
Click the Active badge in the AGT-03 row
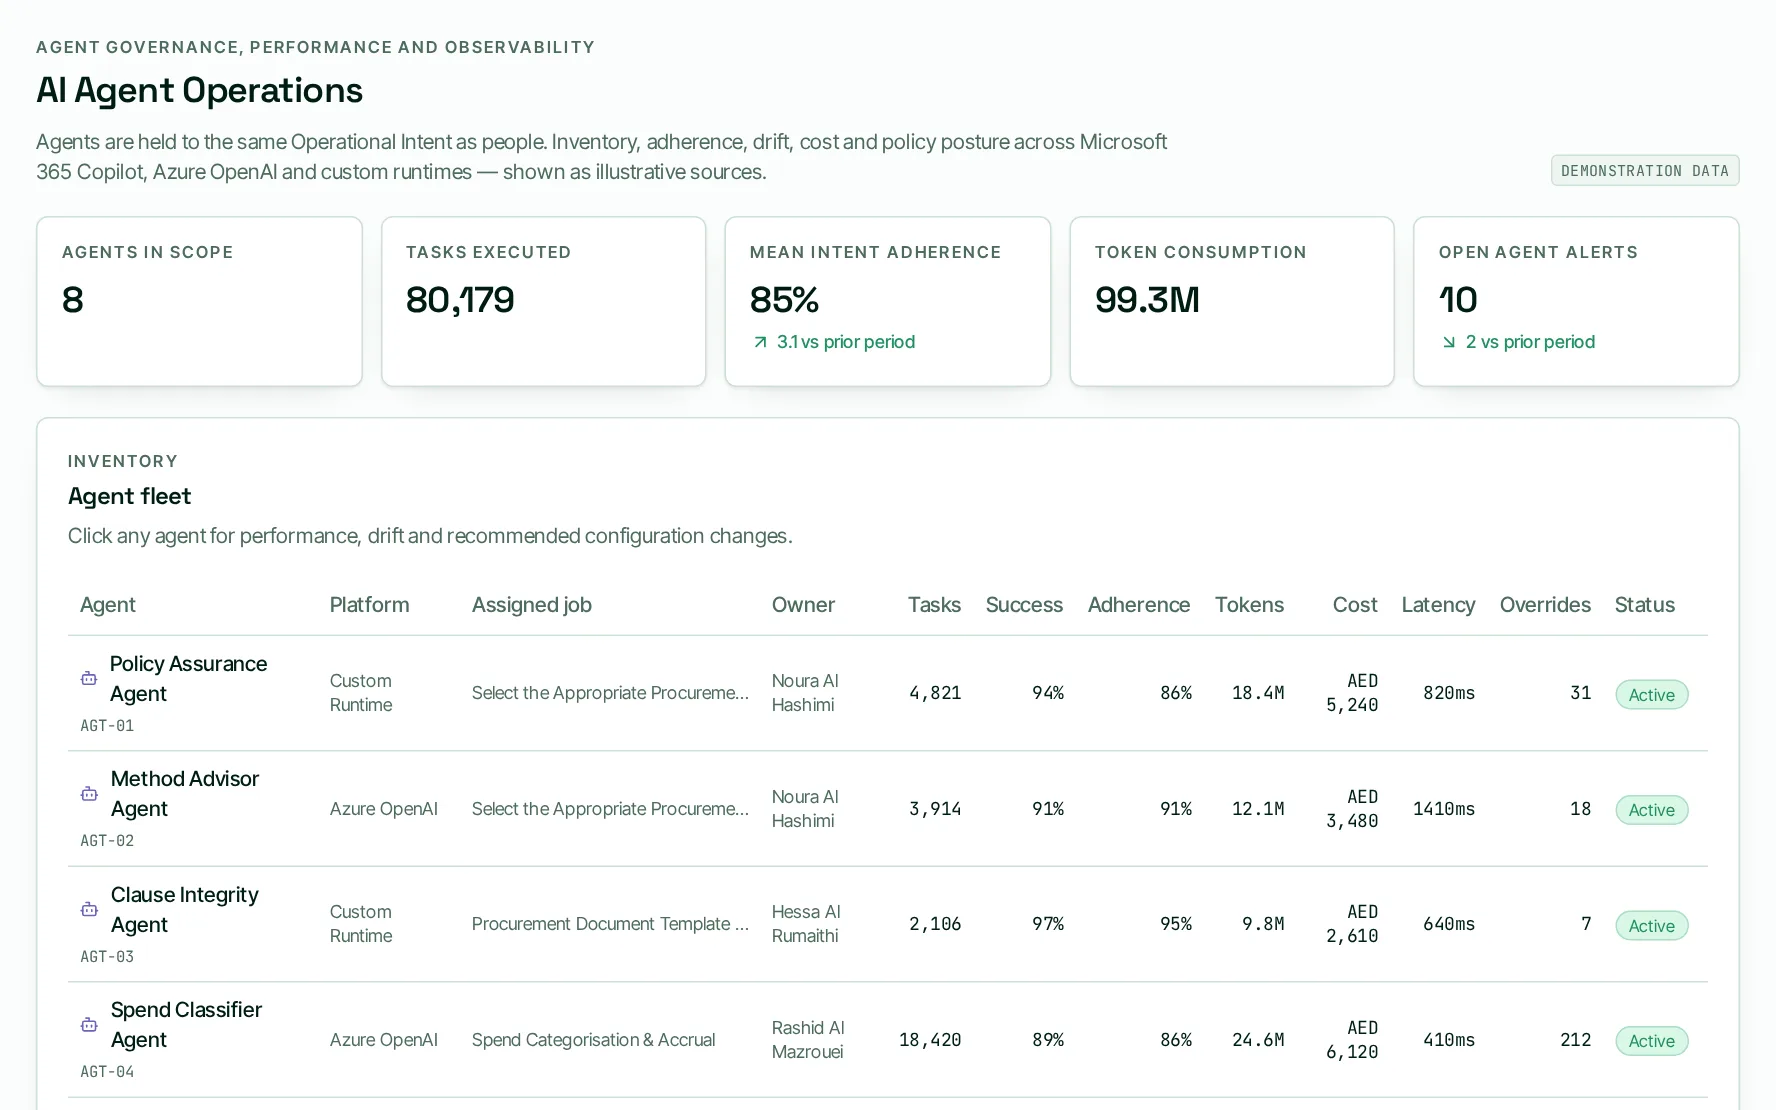[x=1652, y=926]
